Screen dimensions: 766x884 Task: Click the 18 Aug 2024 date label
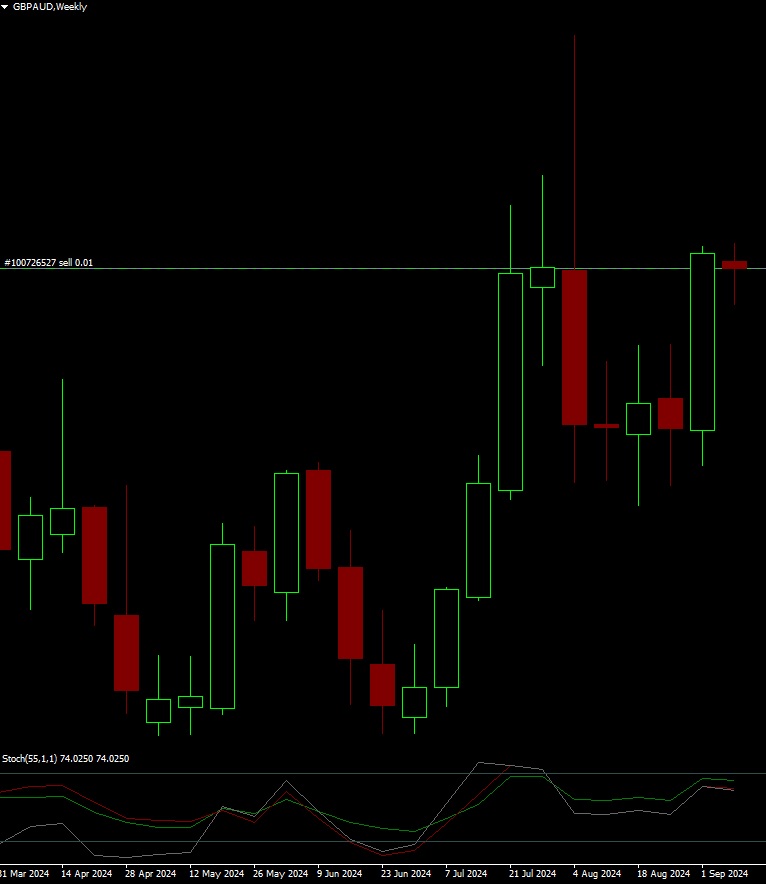[x=663, y=874]
